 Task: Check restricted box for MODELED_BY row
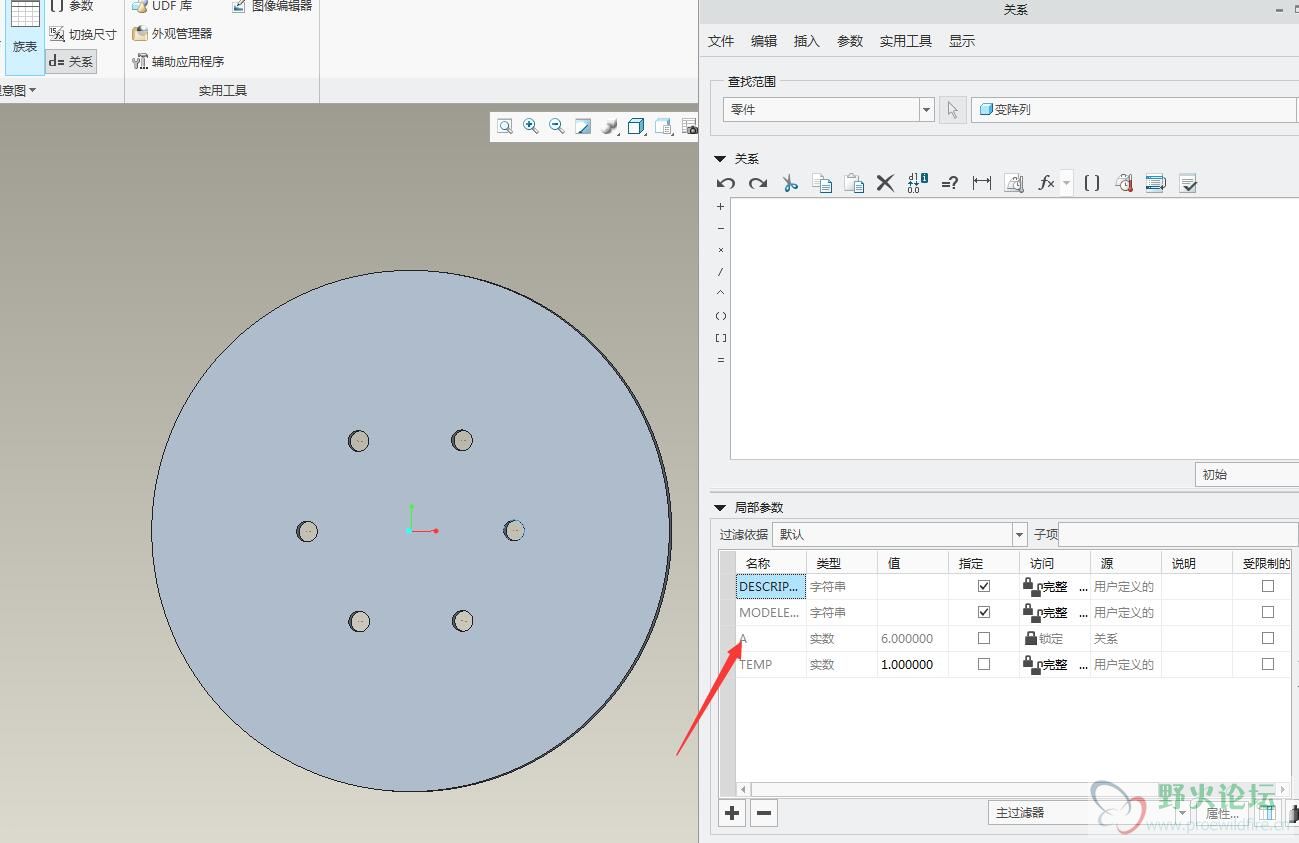click(1268, 612)
